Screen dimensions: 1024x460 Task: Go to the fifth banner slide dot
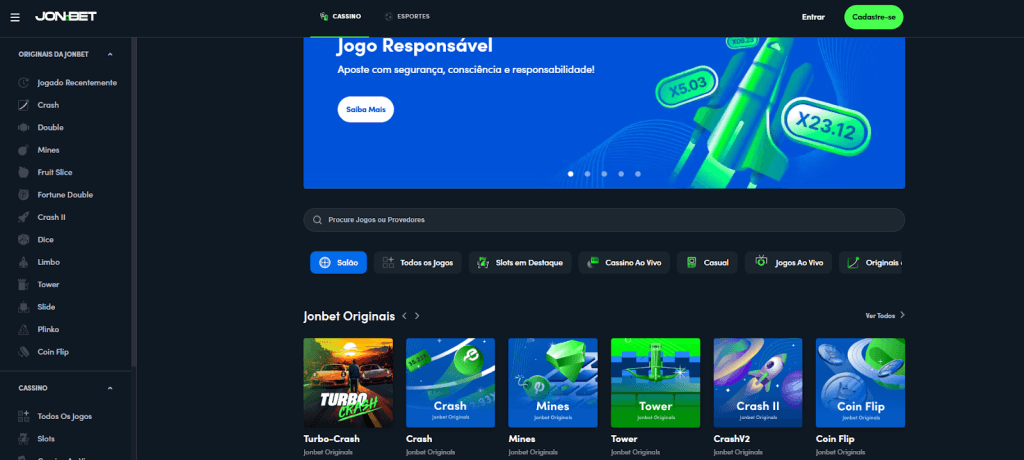click(638, 174)
